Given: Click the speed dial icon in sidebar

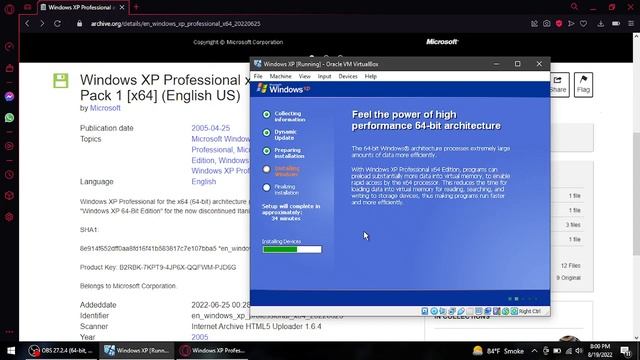Looking at the screenshot, I should (9, 47).
